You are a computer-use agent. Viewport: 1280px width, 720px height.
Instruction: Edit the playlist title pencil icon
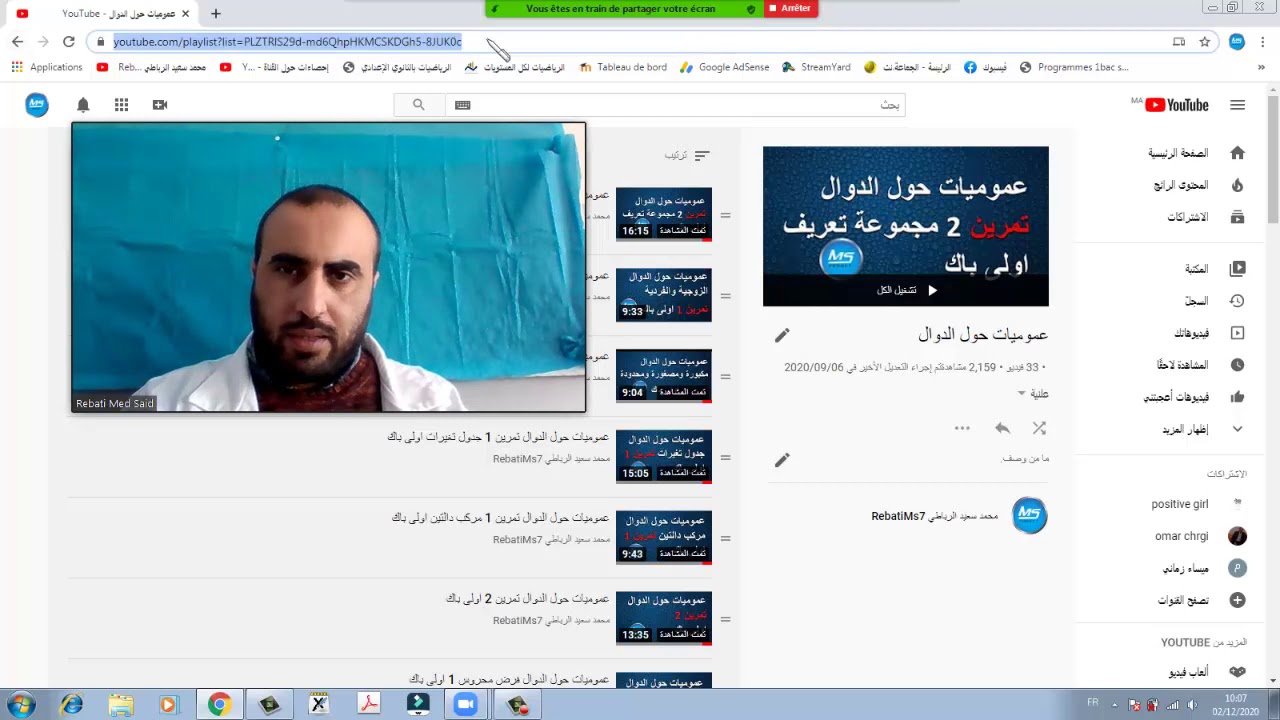(782, 335)
